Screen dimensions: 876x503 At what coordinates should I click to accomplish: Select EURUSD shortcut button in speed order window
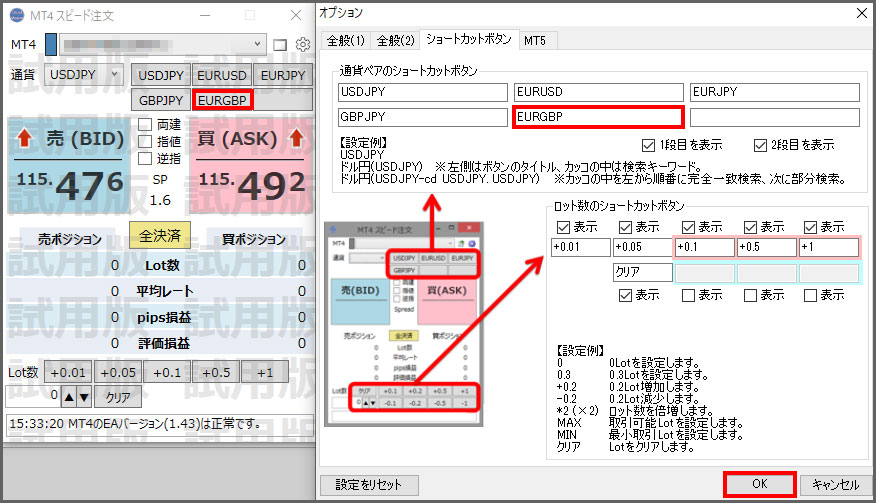point(222,75)
